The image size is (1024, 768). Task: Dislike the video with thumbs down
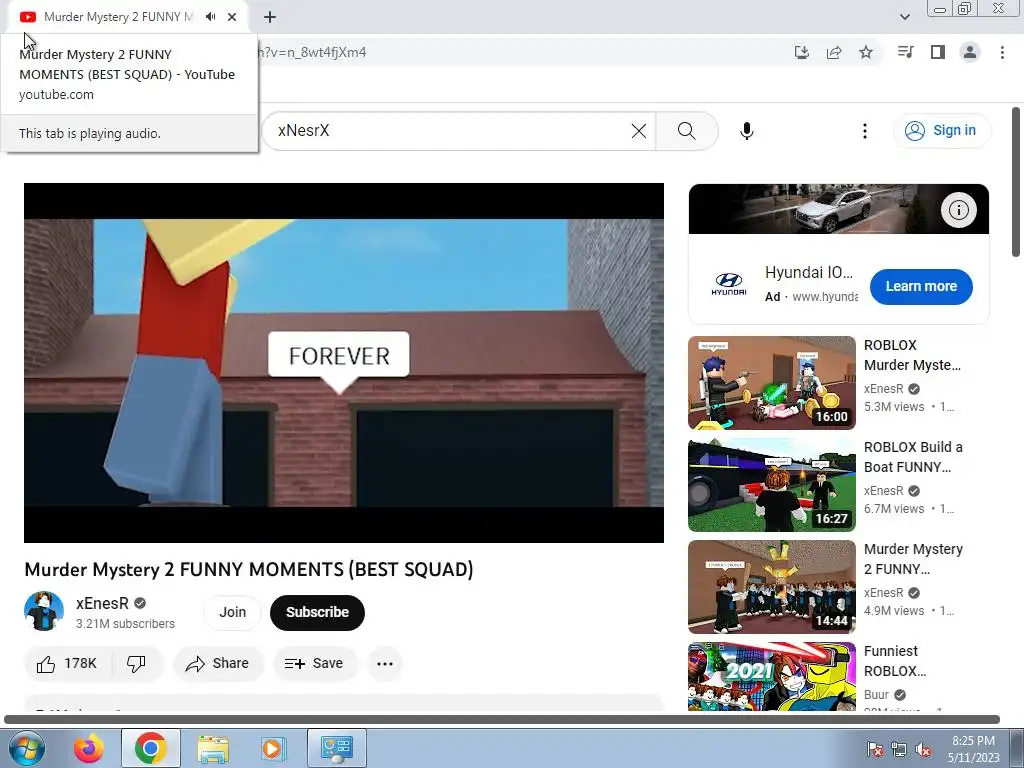(136, 664)
